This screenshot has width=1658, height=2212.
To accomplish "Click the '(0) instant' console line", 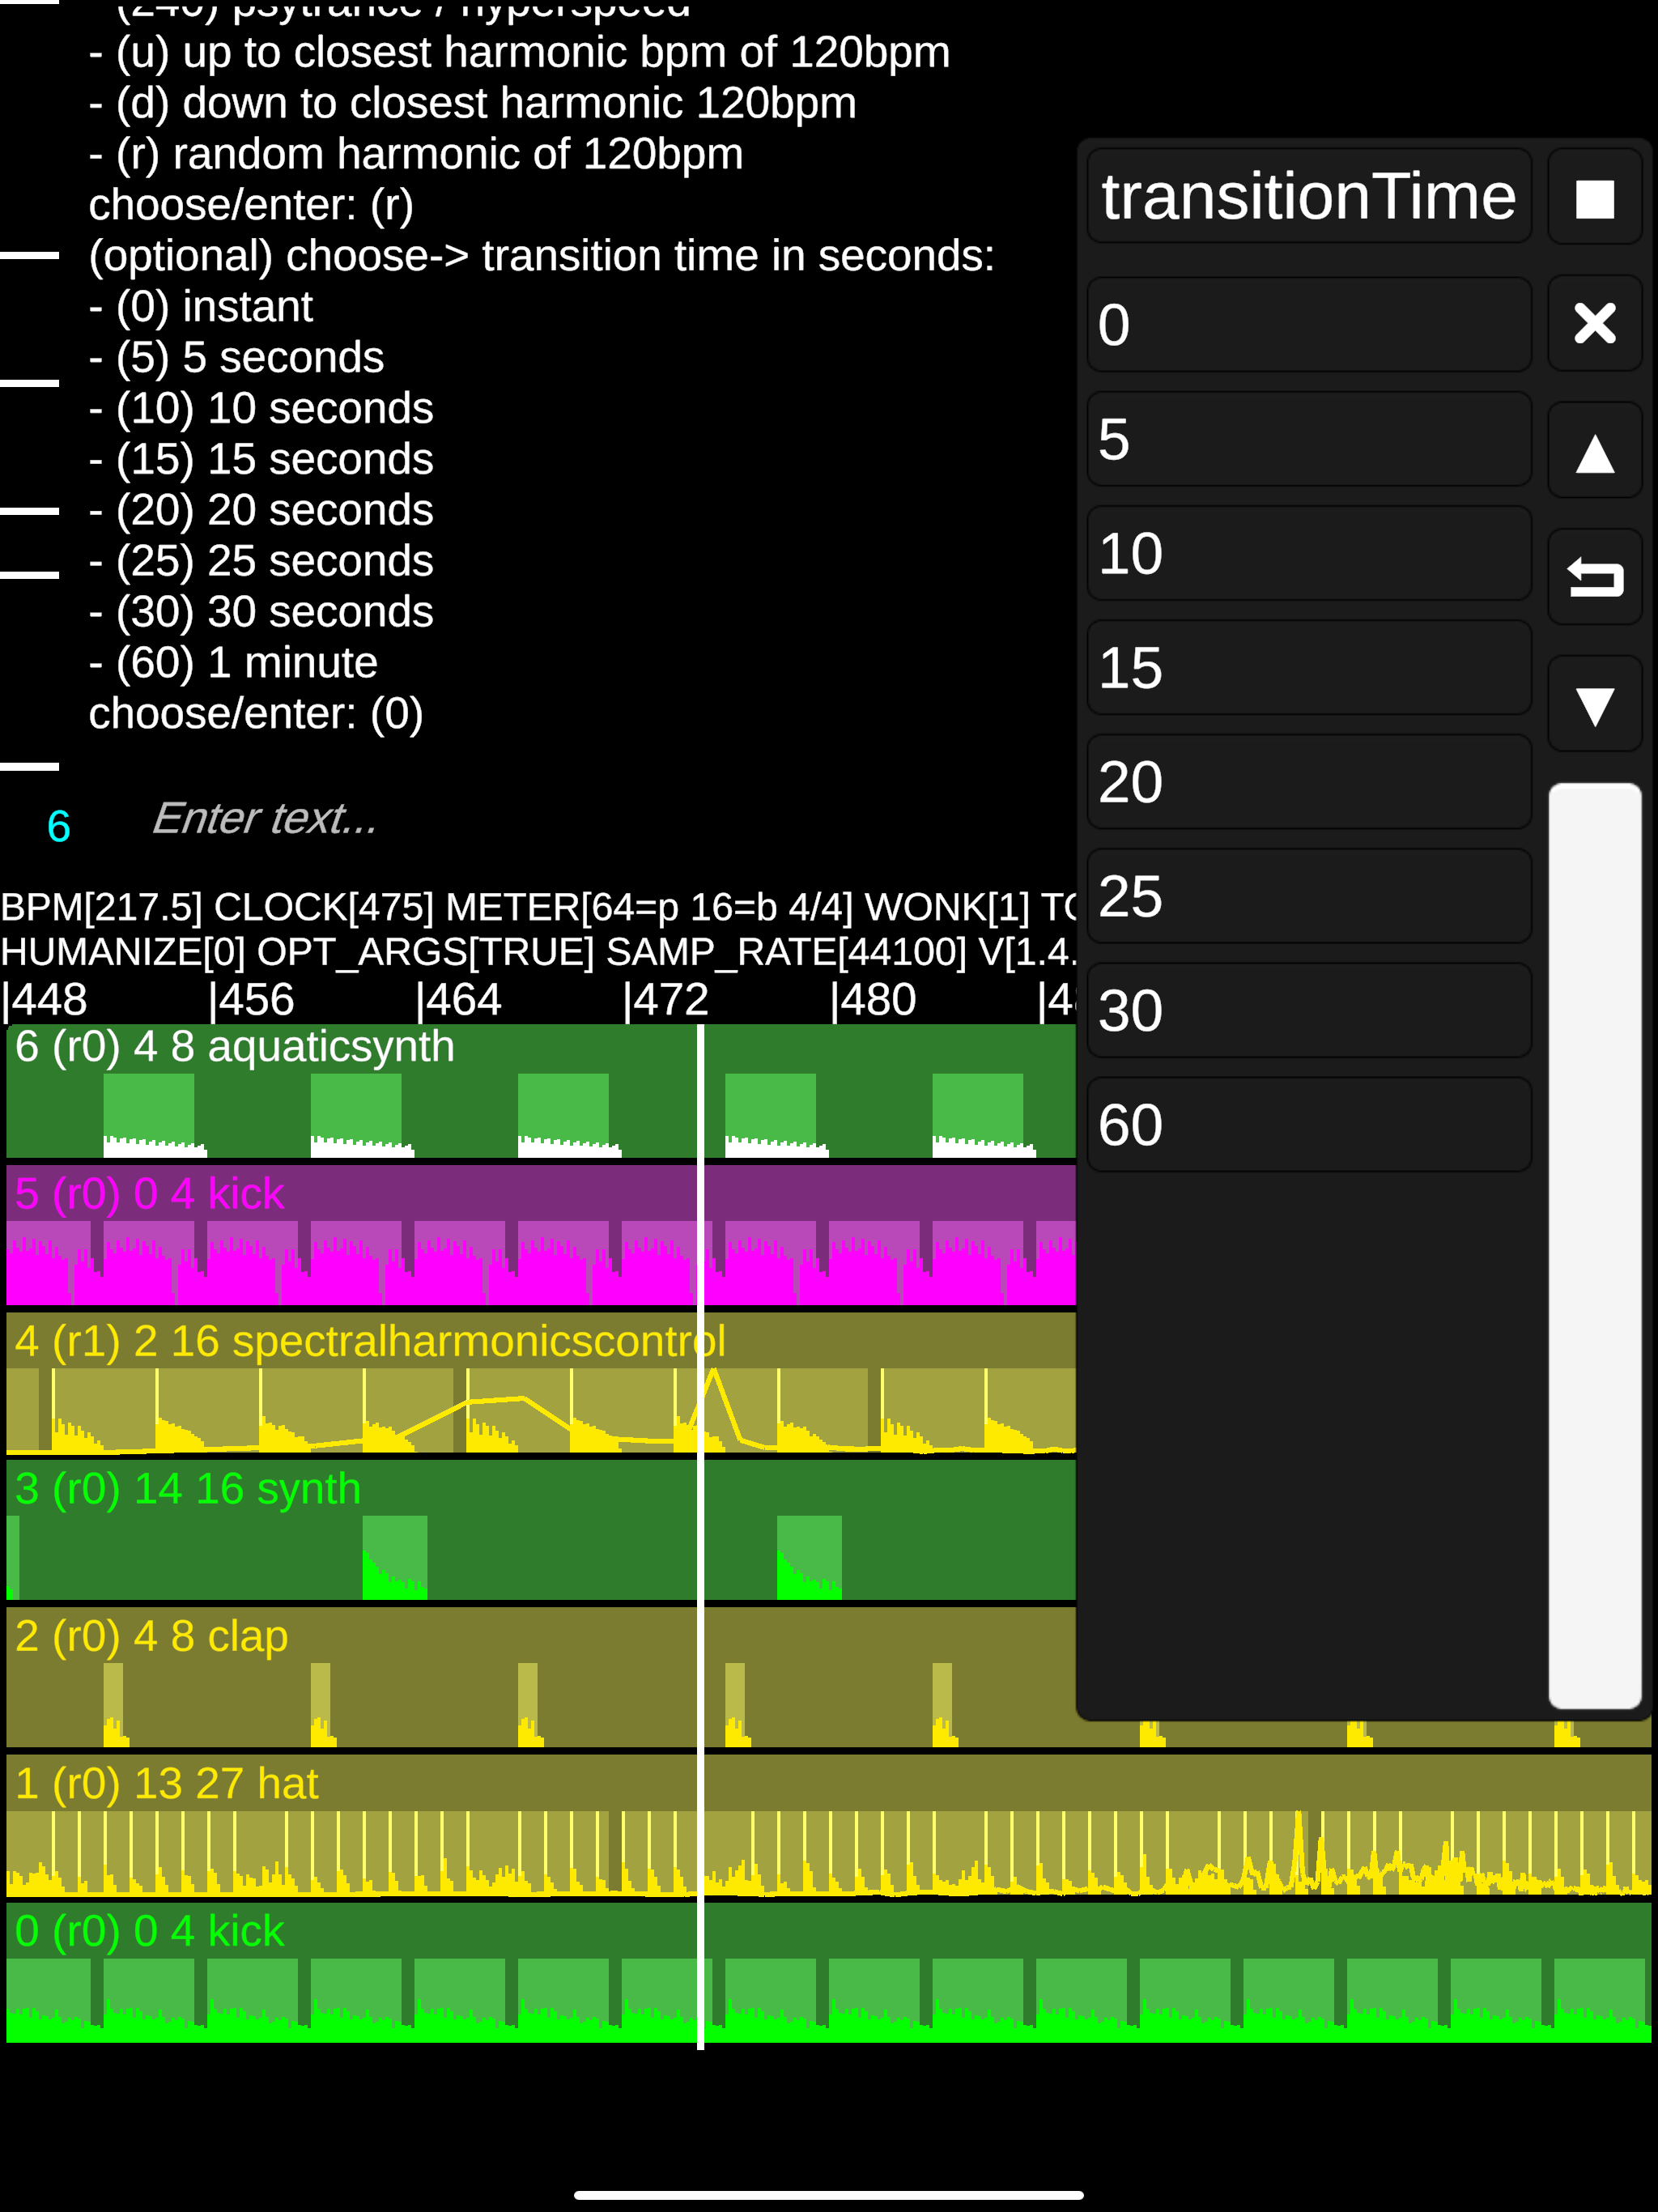I will (201, 306).
